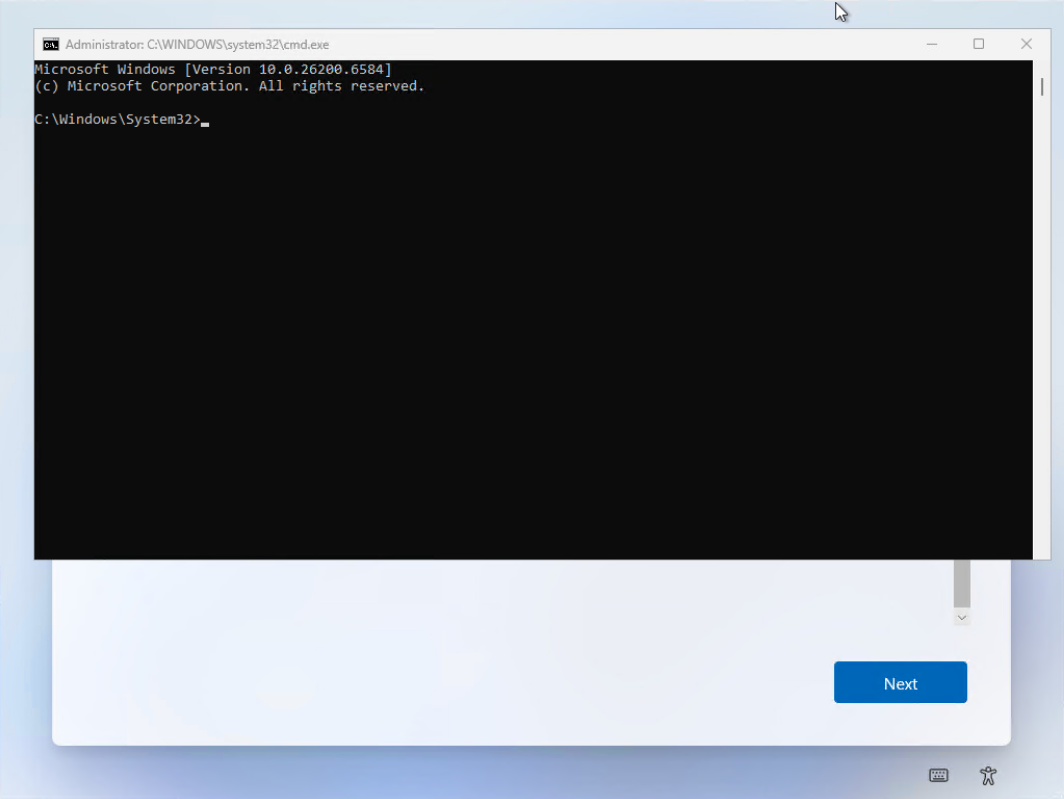Open the accessibility options icon
Screen dimensions: 1064x799
[988, 775]
